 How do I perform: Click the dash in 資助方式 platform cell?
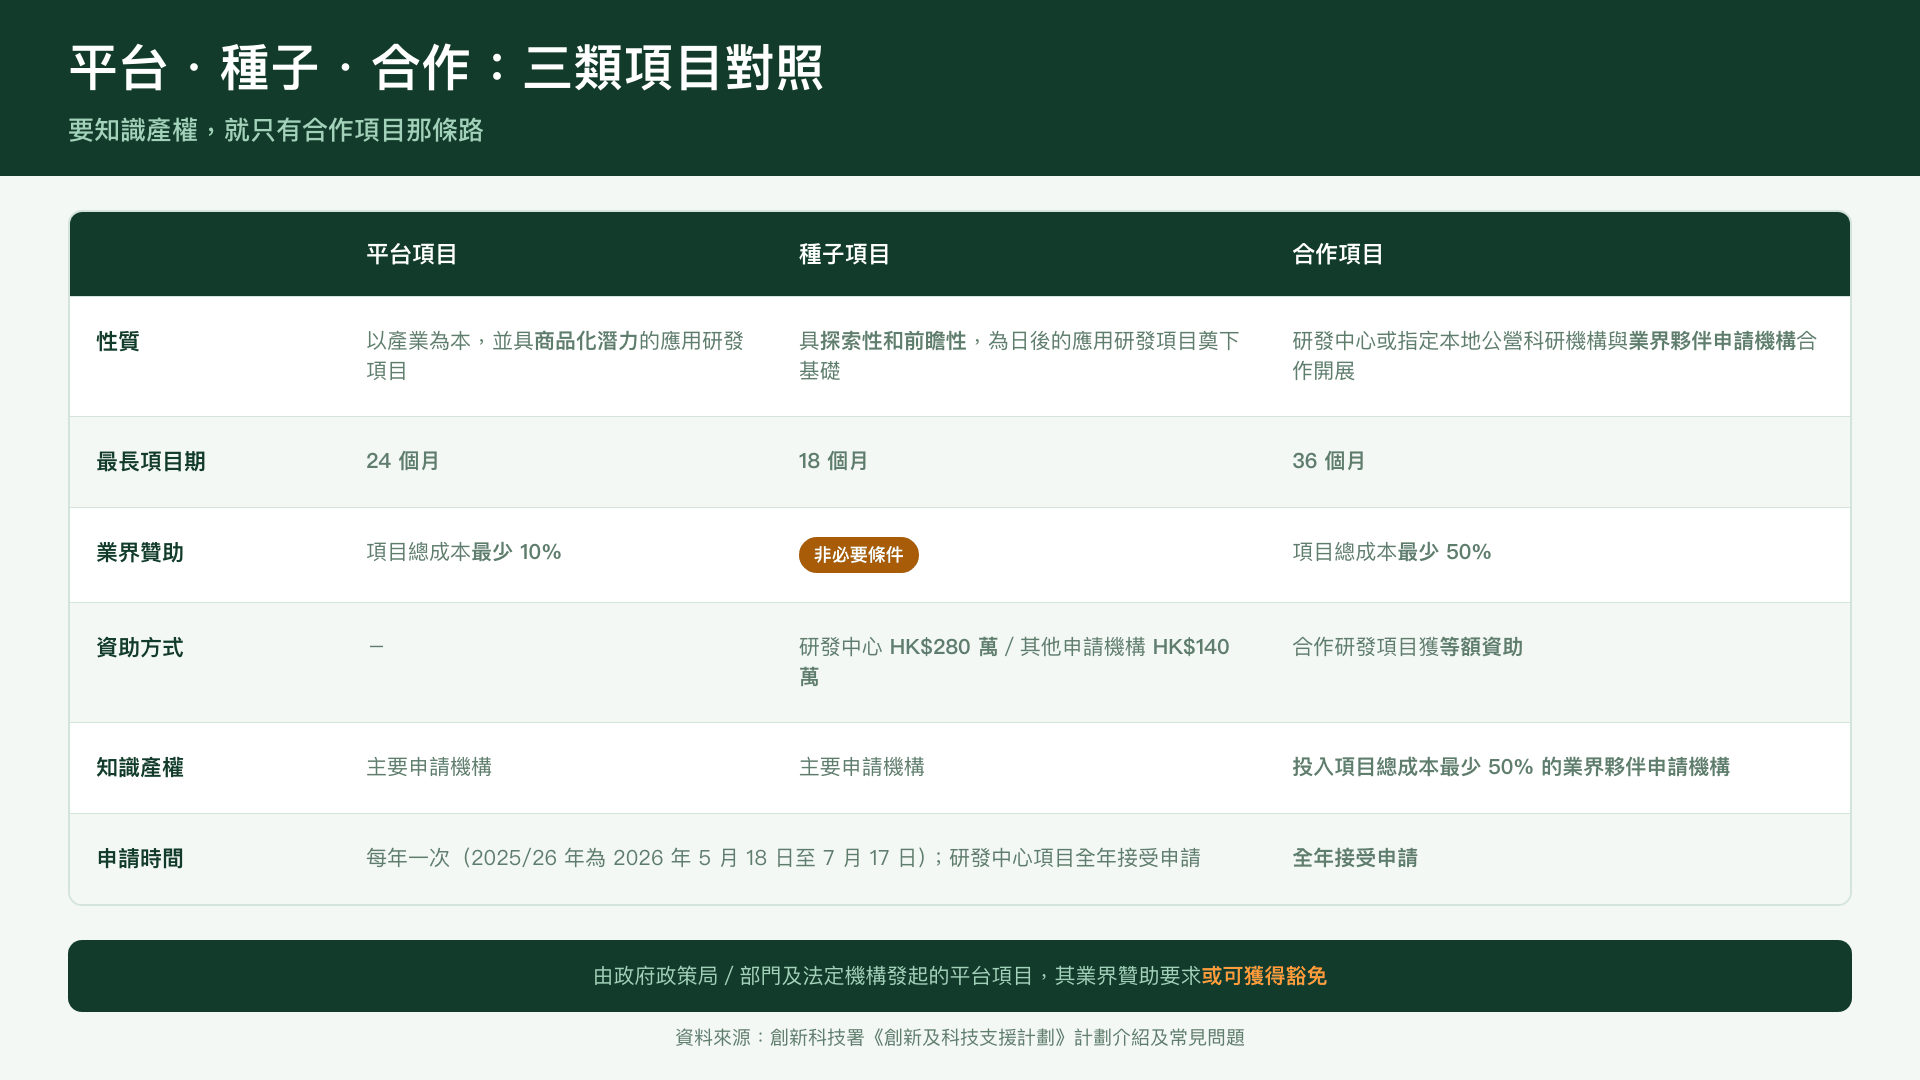point(376,647)
